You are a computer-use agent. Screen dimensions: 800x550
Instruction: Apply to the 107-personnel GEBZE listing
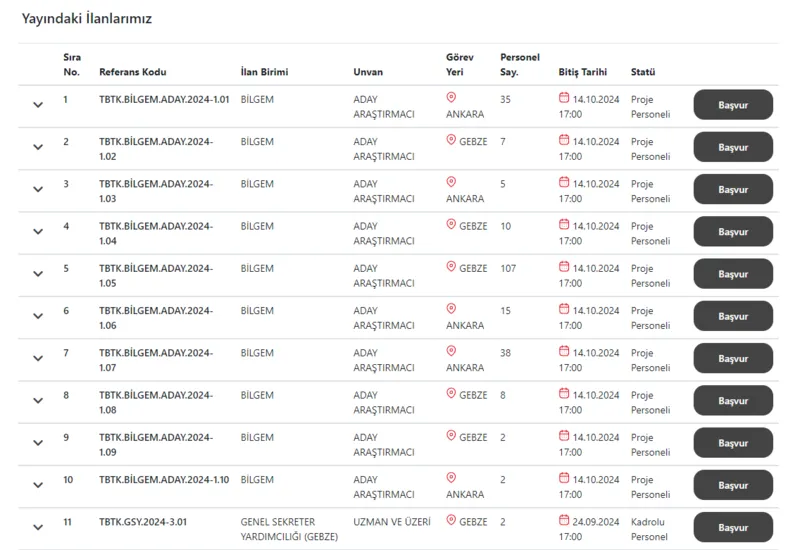click(x=733, y=274)
